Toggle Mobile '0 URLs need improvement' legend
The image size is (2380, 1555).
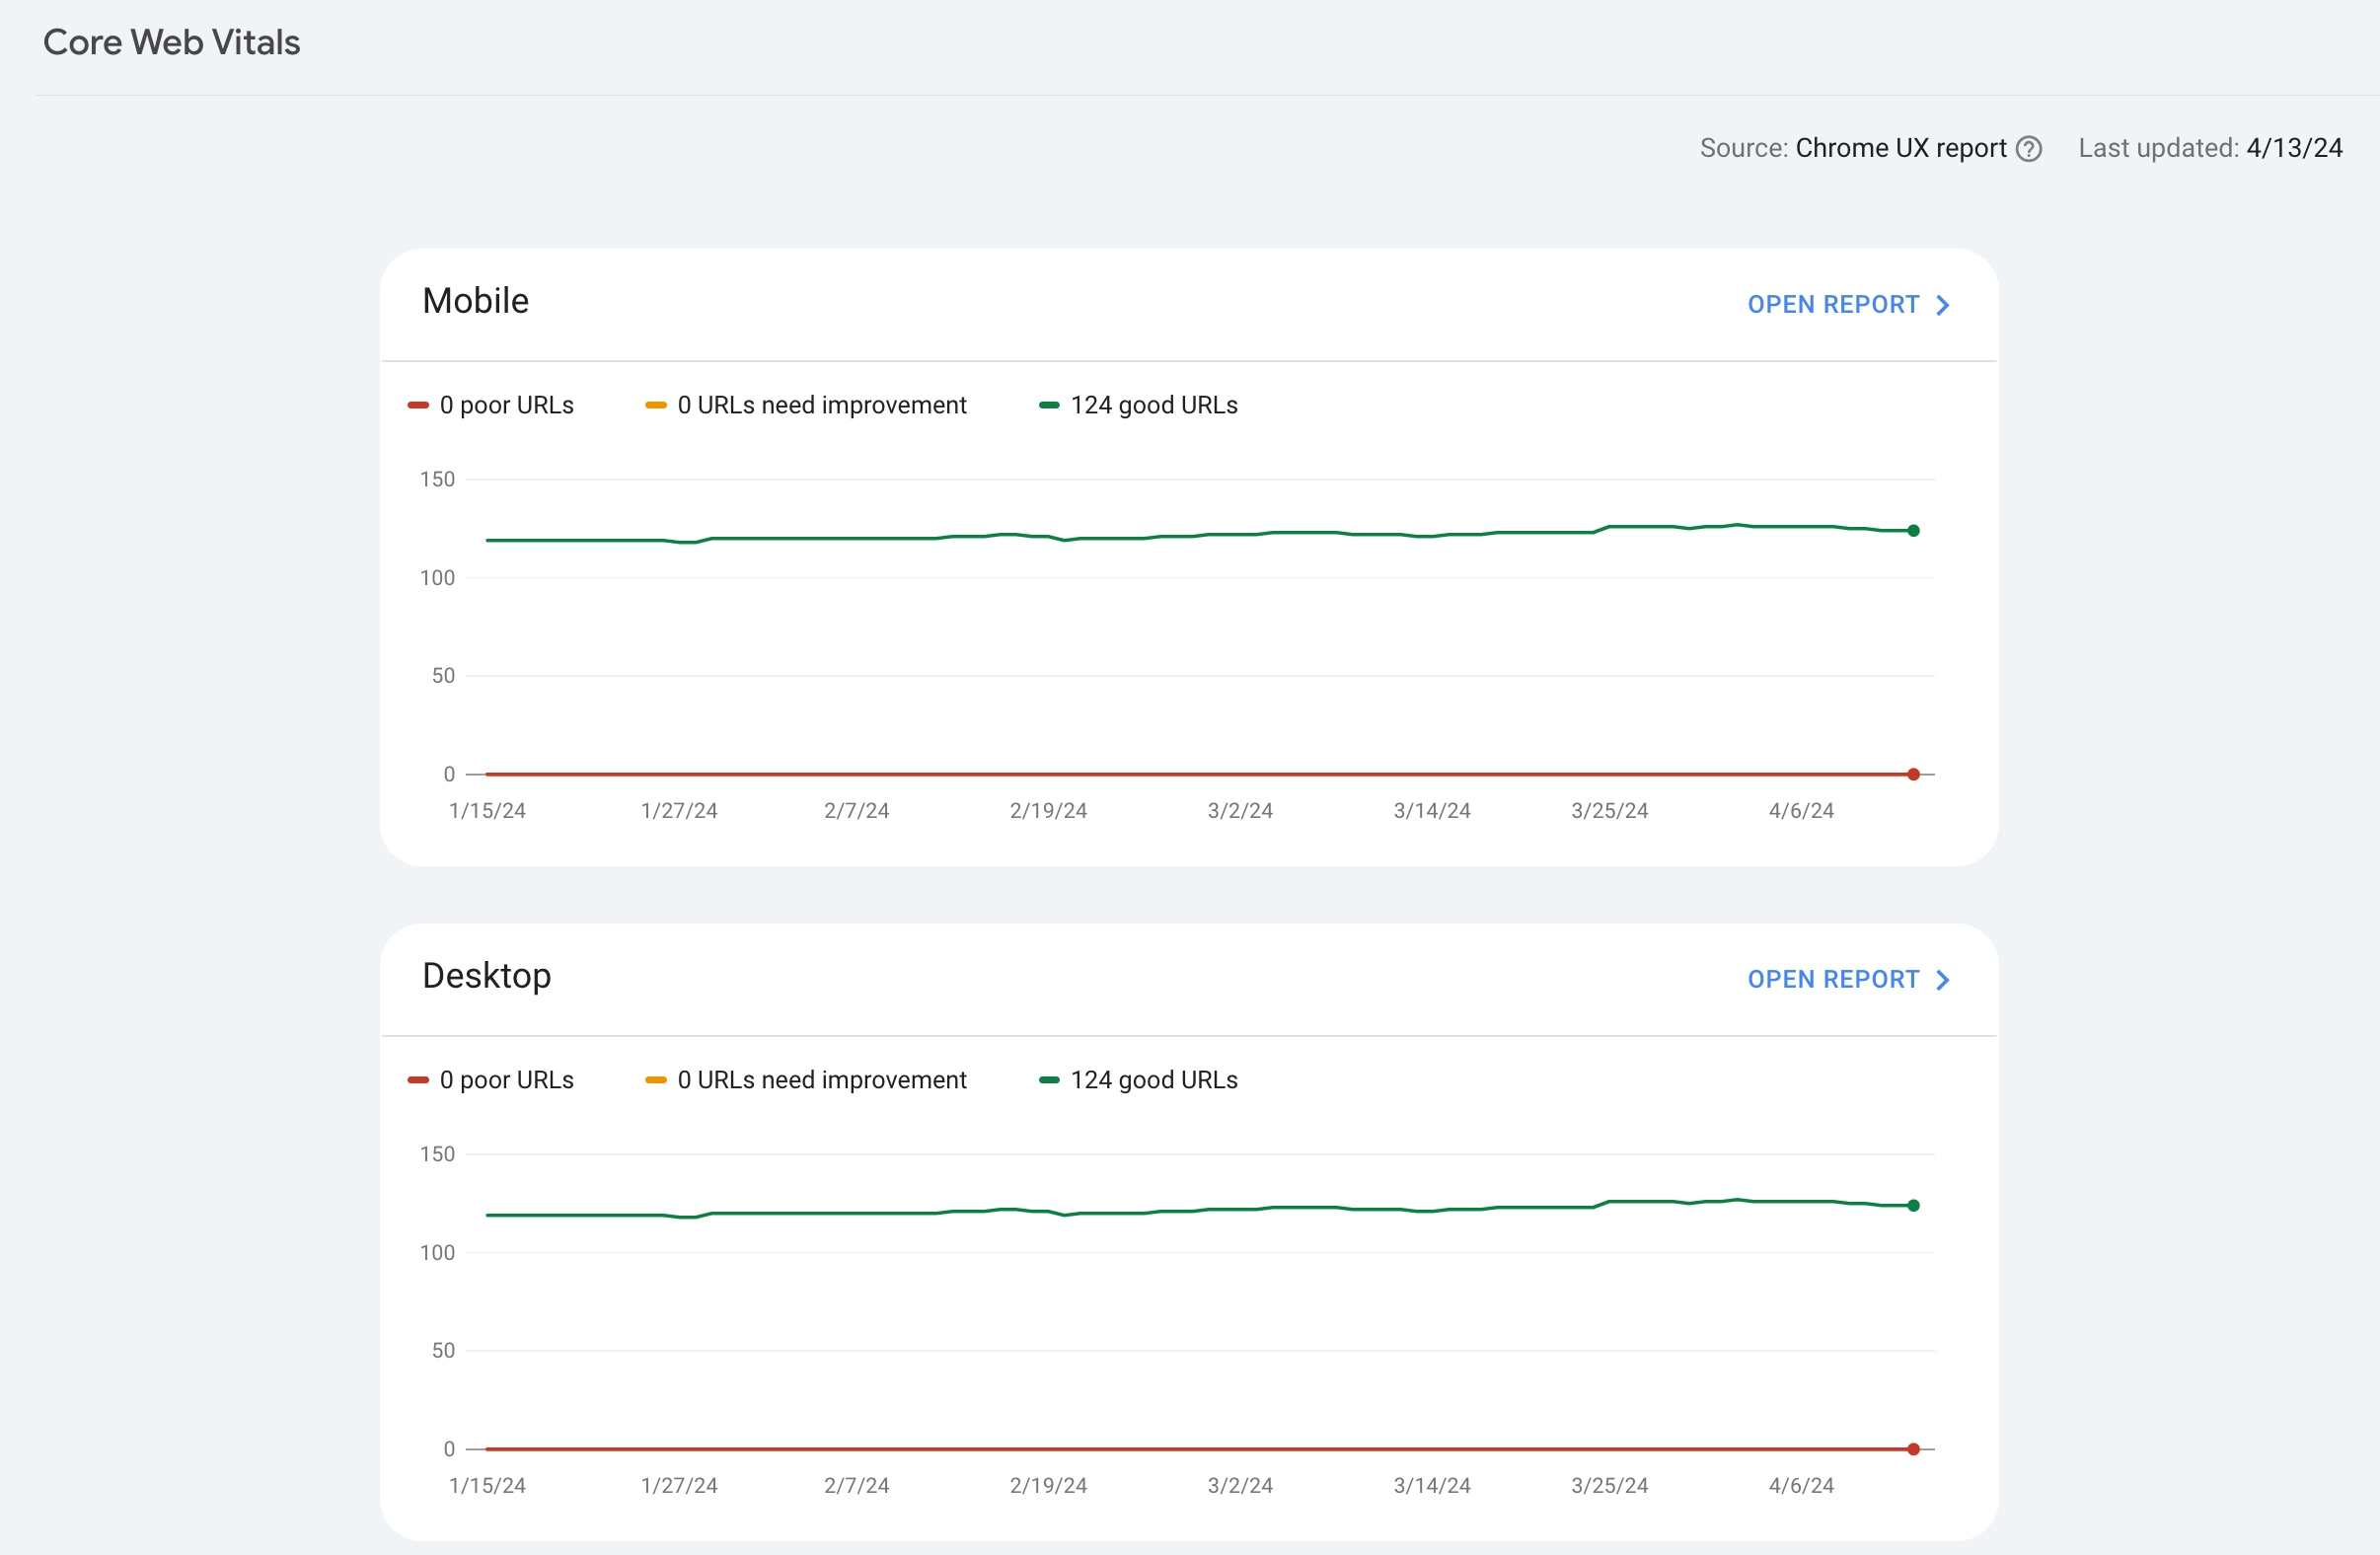(x=806, y=405)
